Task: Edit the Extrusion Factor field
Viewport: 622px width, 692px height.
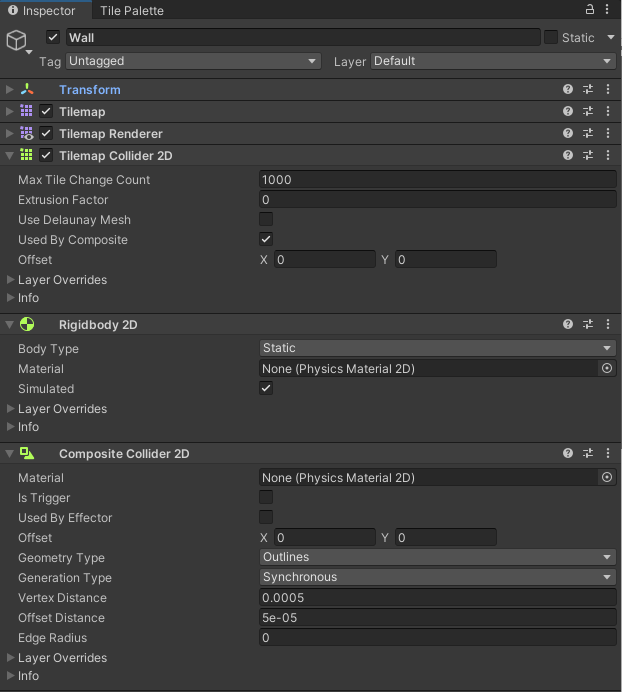Action: pyautogui.click(x=437, y=199)
